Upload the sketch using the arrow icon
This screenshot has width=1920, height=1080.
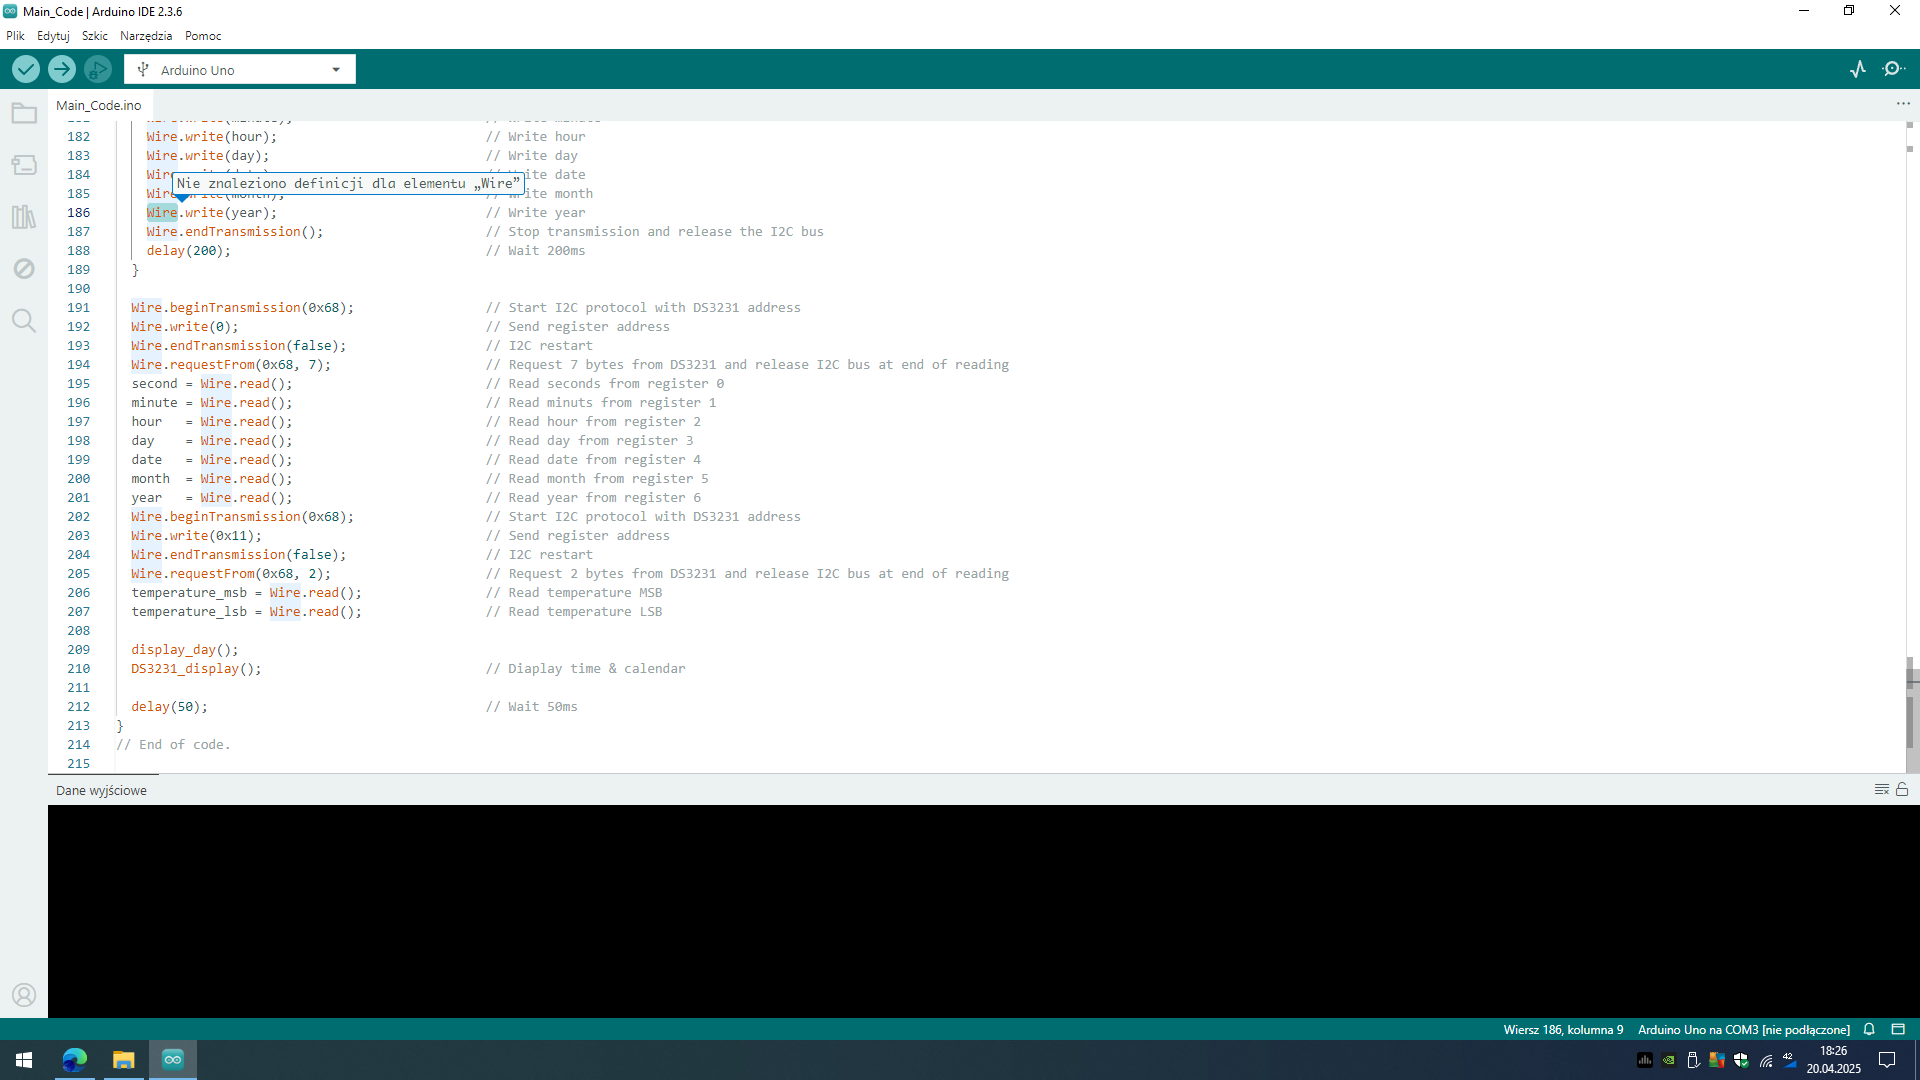(x=61, y=69)
